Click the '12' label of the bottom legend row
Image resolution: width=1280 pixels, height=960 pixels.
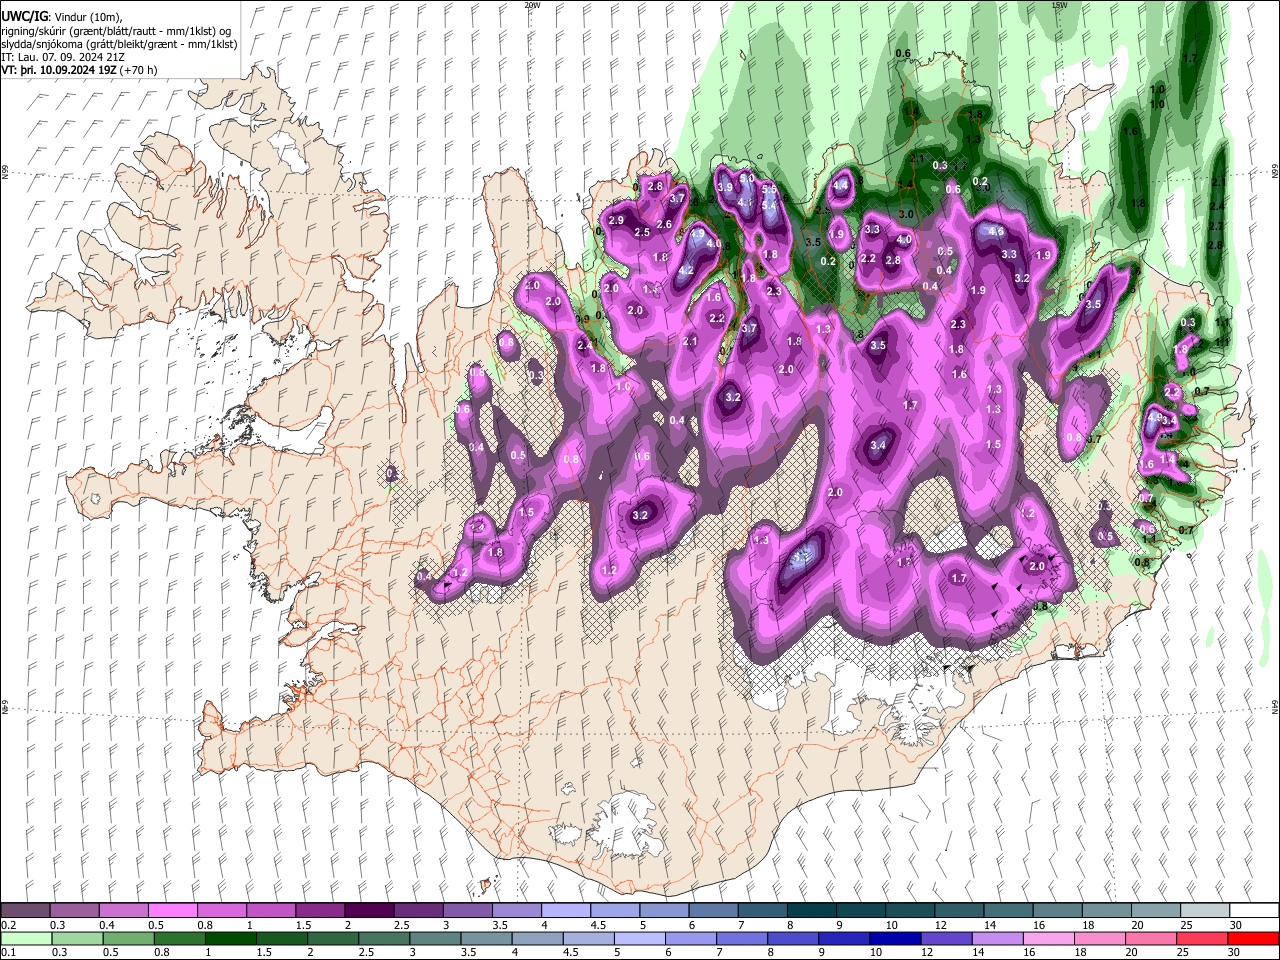(x=927, y=952)
